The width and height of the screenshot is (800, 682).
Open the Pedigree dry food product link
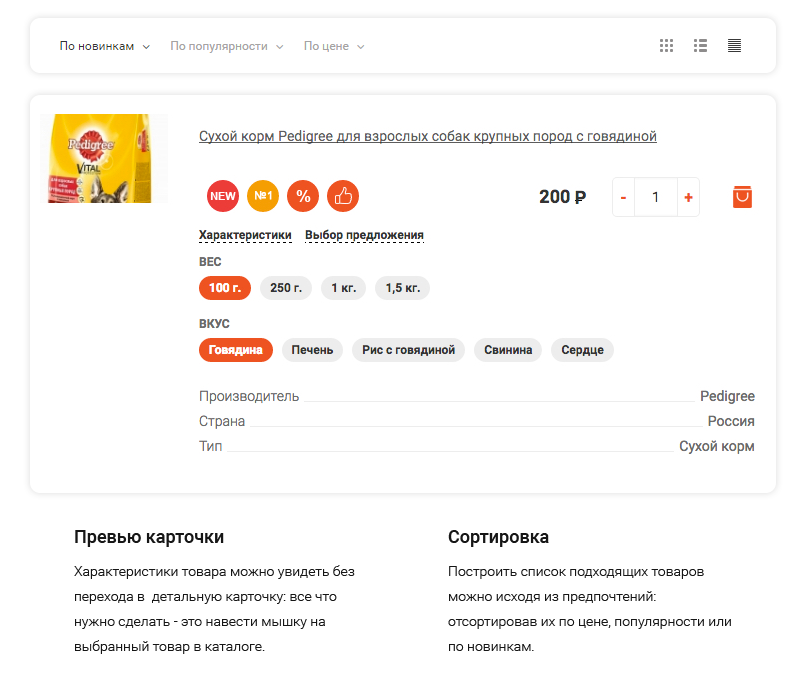point(428,136)
